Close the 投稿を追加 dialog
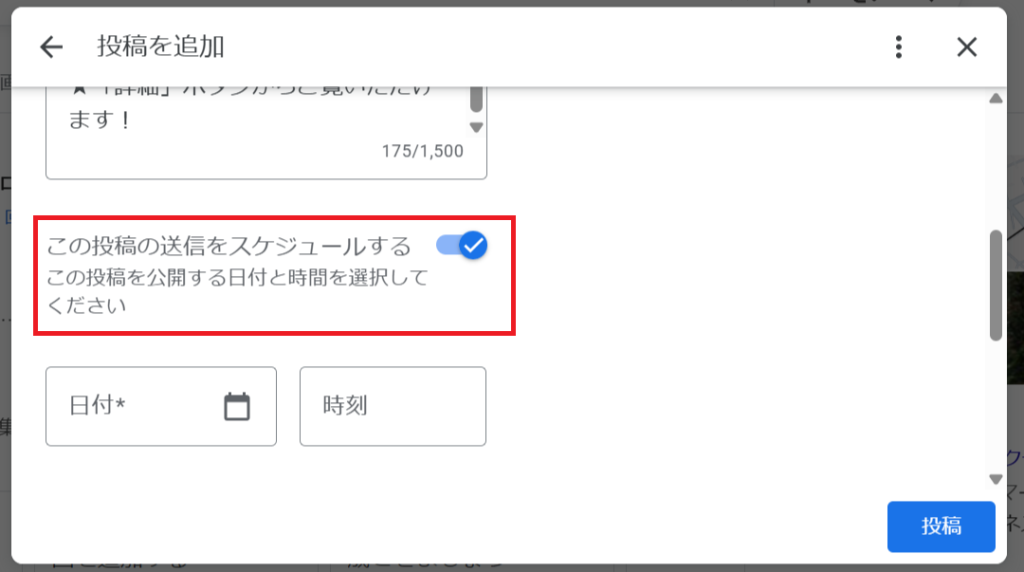 click(967, 47)
